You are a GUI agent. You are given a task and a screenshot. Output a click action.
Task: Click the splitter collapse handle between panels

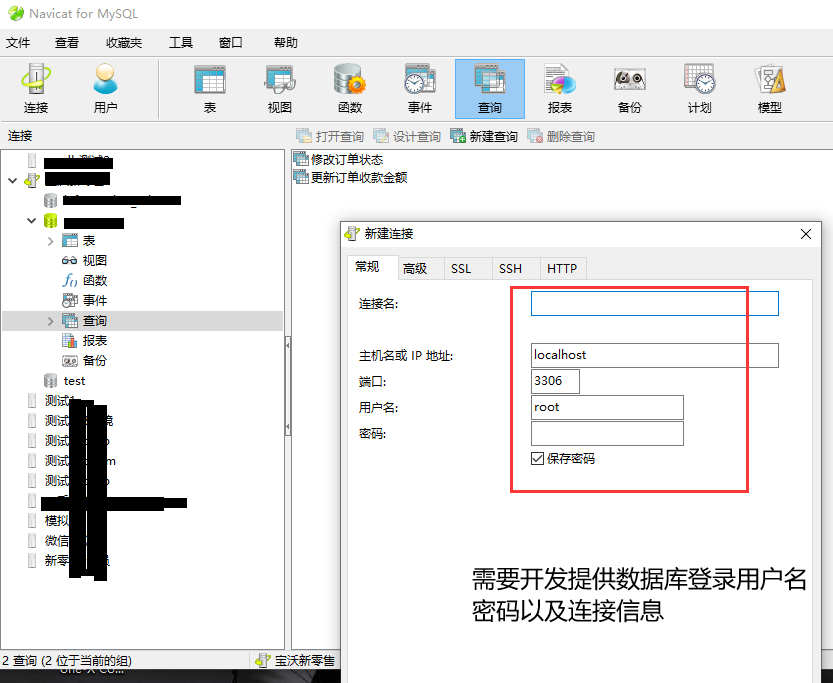(x=287, y=386)
